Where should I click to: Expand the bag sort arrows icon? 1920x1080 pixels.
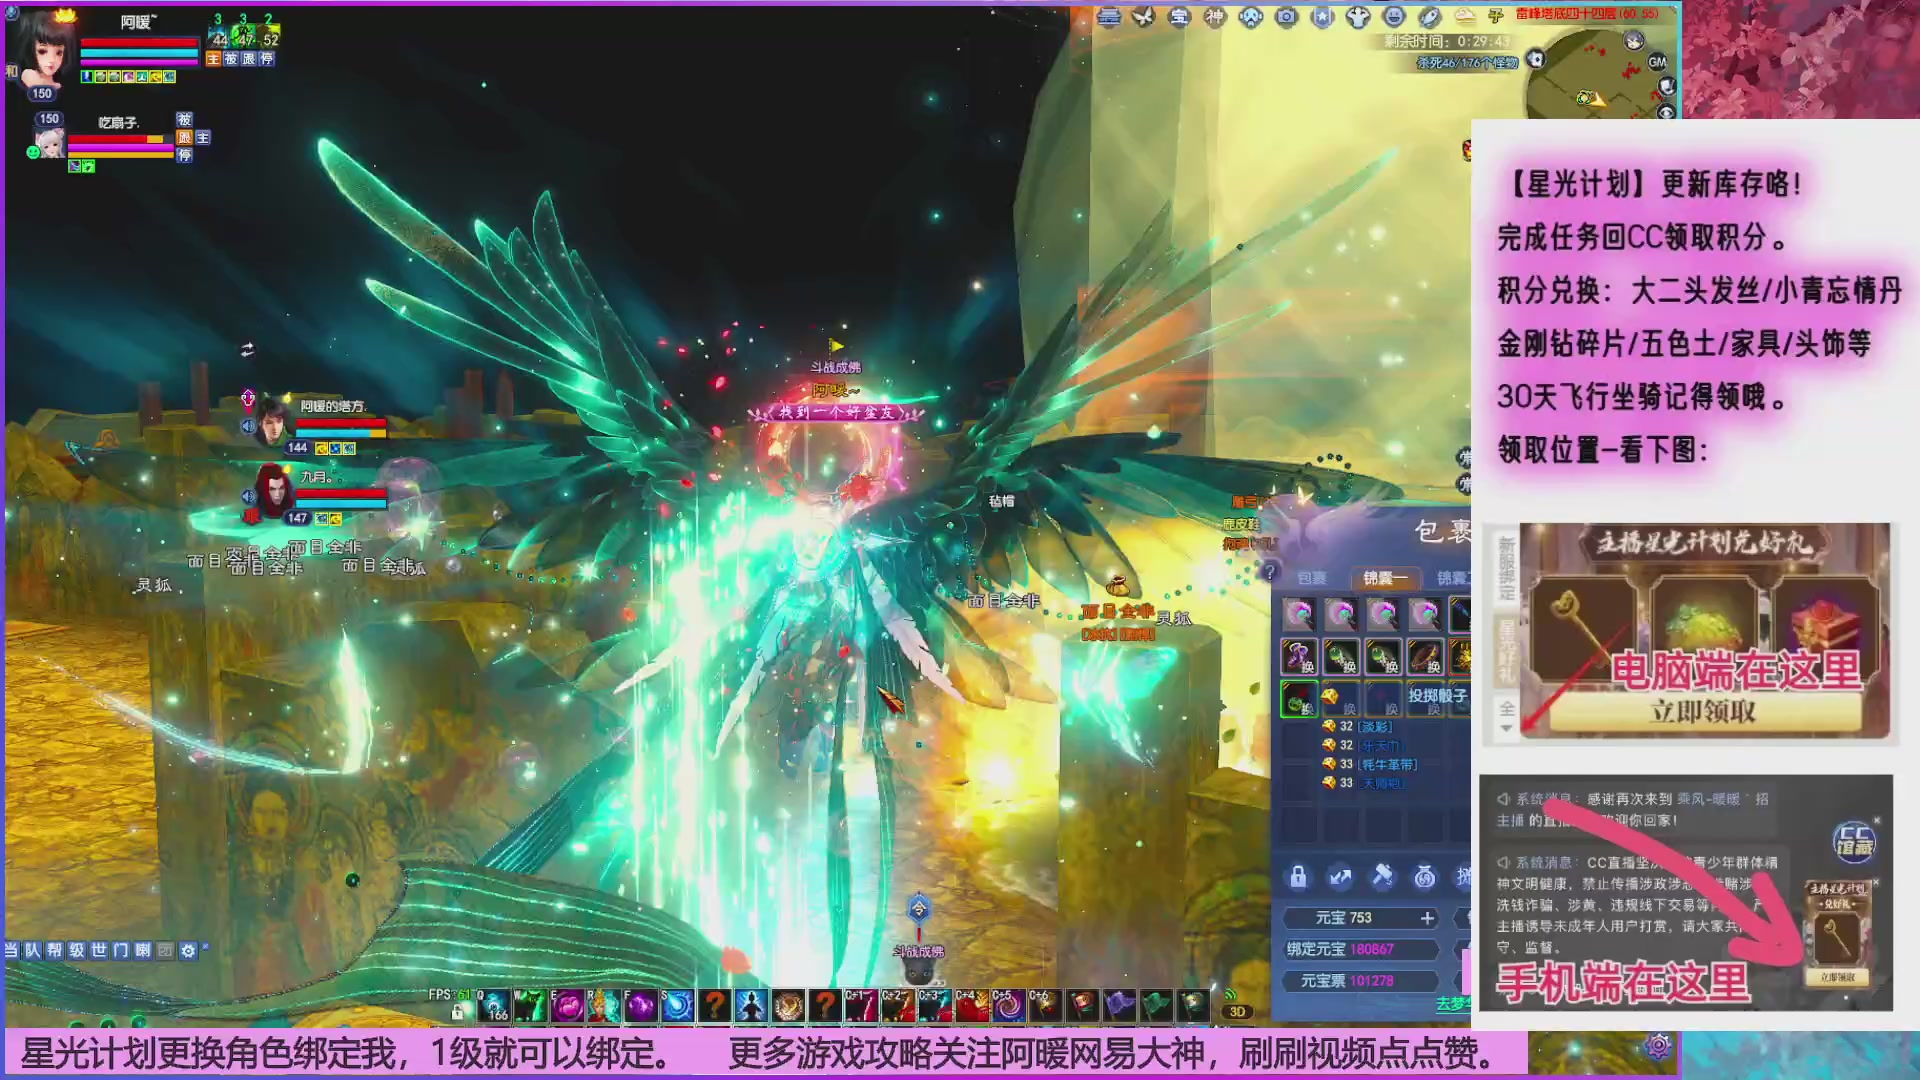(1340, 877)
